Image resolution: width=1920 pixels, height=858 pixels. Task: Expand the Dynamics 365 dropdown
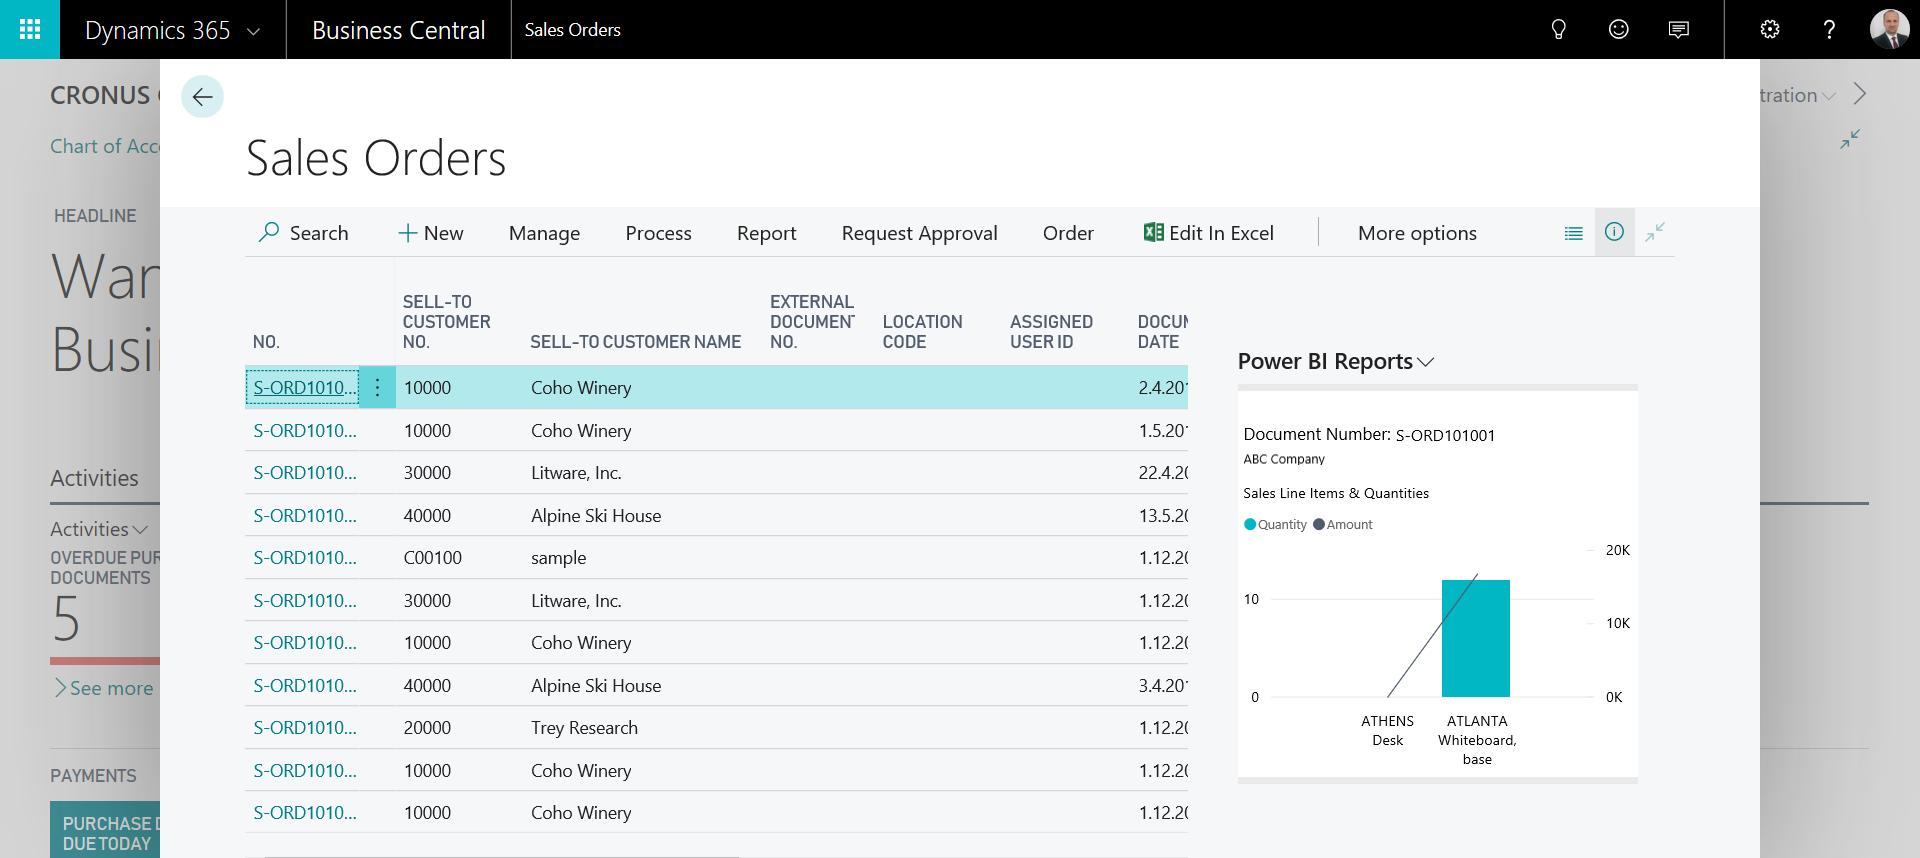point(254,31)
